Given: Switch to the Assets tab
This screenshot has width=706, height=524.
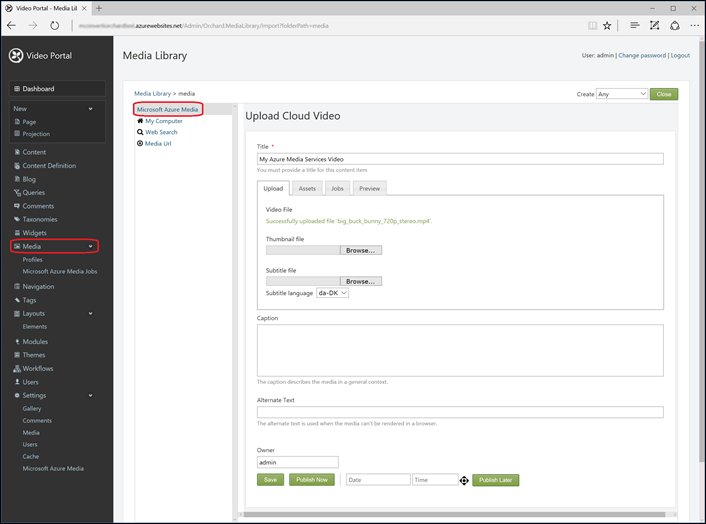Looking at the screenshot, I should coord(307,188).
